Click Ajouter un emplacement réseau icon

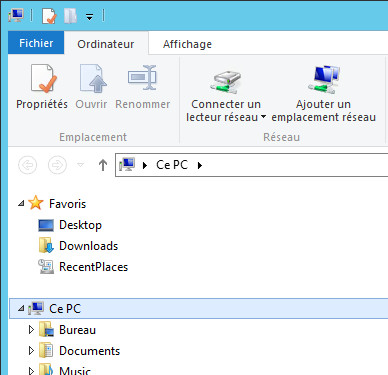point(323,79)
